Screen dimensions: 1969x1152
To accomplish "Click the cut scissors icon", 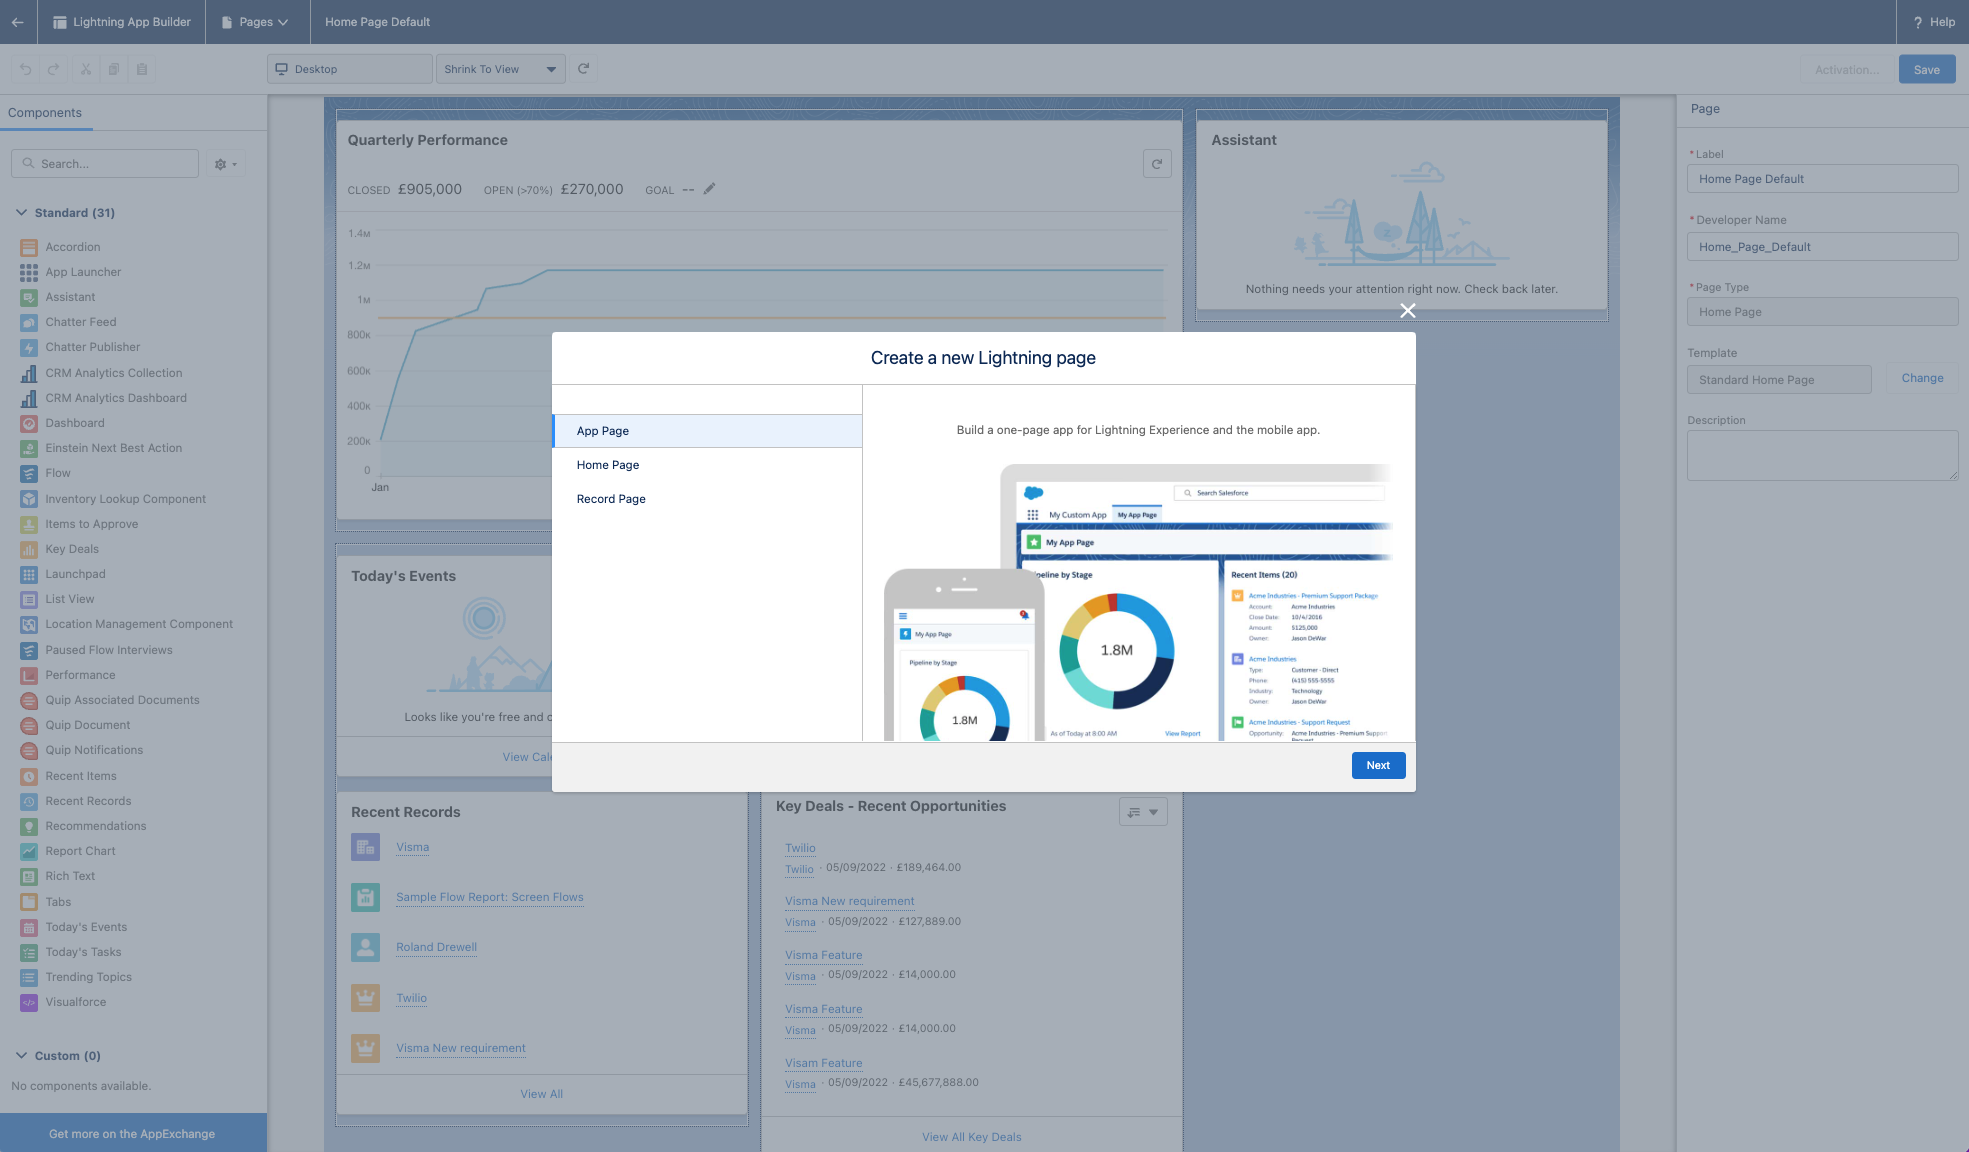I will pos(86,69).
